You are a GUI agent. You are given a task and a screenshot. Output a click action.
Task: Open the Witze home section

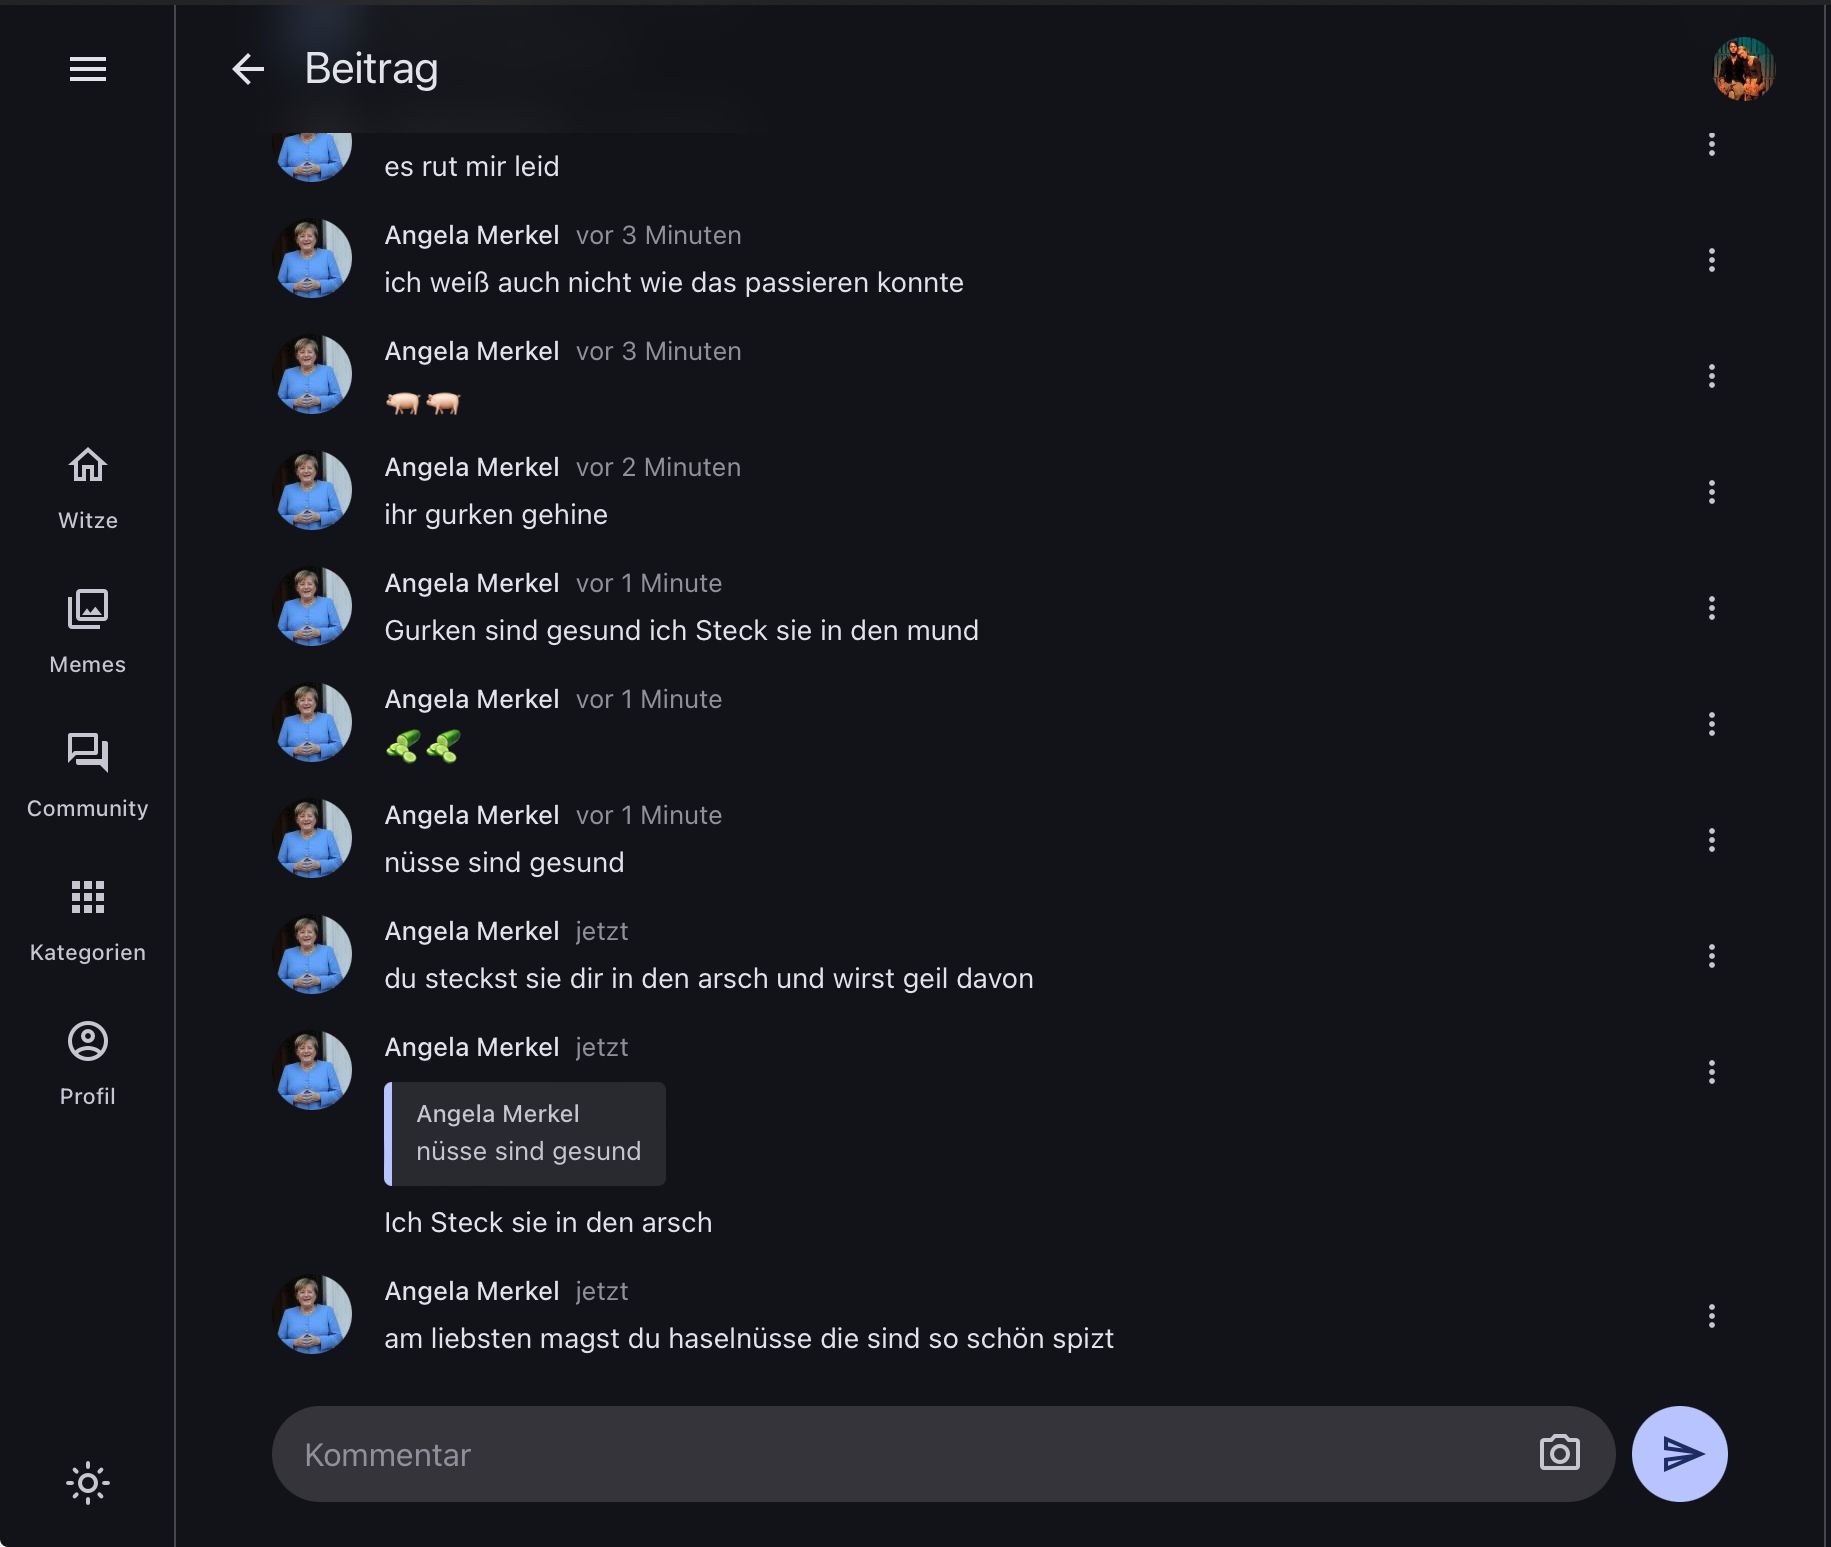point(88,487)
